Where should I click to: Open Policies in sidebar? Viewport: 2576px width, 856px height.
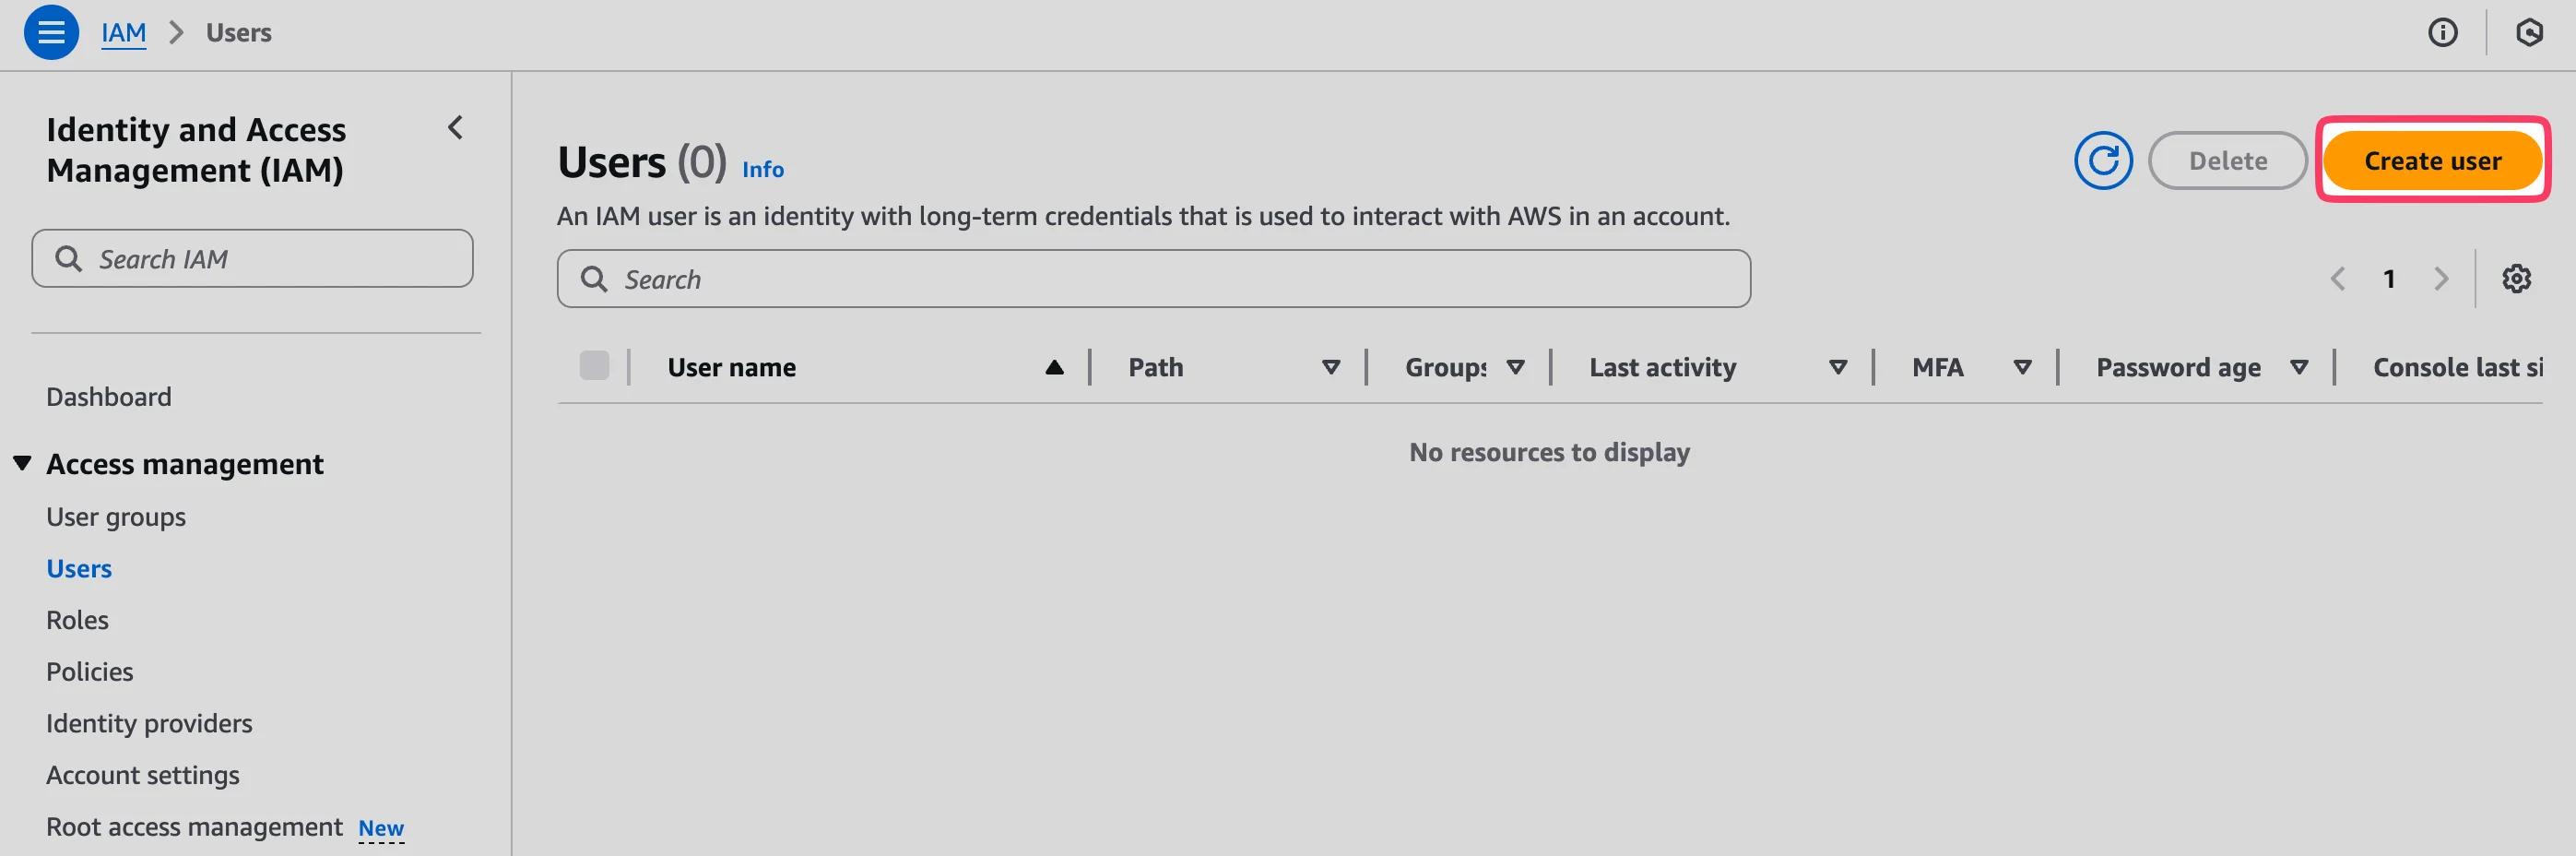tap(89, 672)
